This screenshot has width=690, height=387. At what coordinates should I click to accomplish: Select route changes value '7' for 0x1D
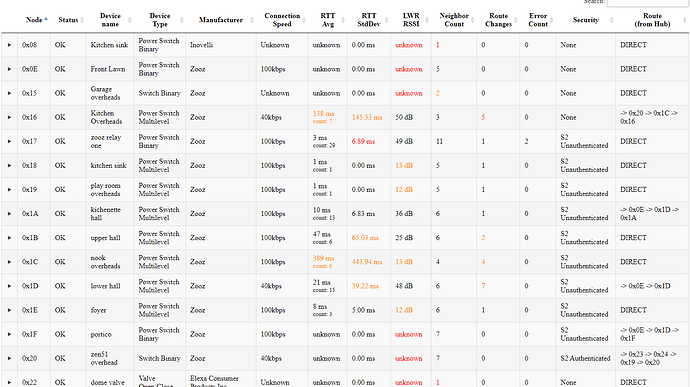tap(483, 286)
